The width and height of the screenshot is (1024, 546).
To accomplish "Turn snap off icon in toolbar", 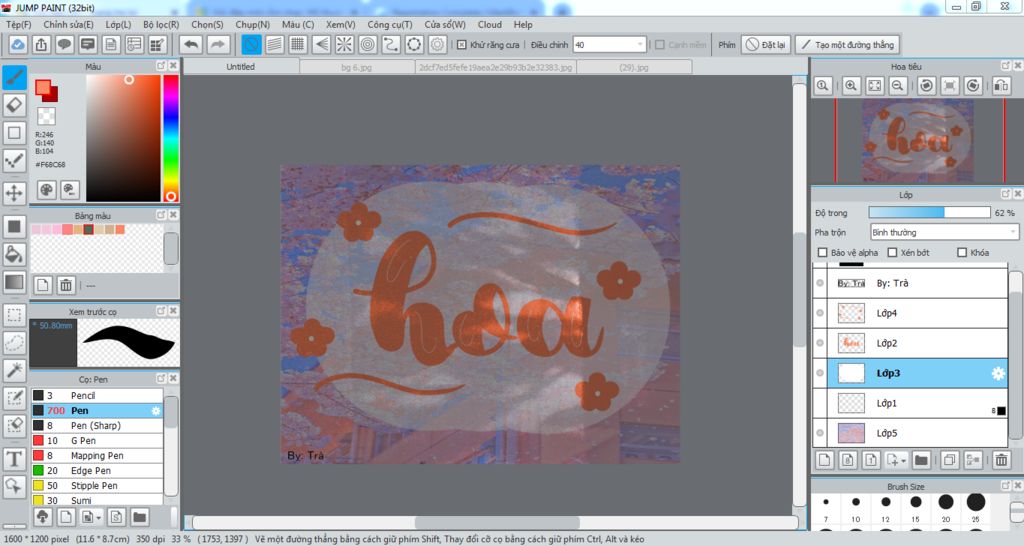I will pyautogui.click(x=251, y=44).
